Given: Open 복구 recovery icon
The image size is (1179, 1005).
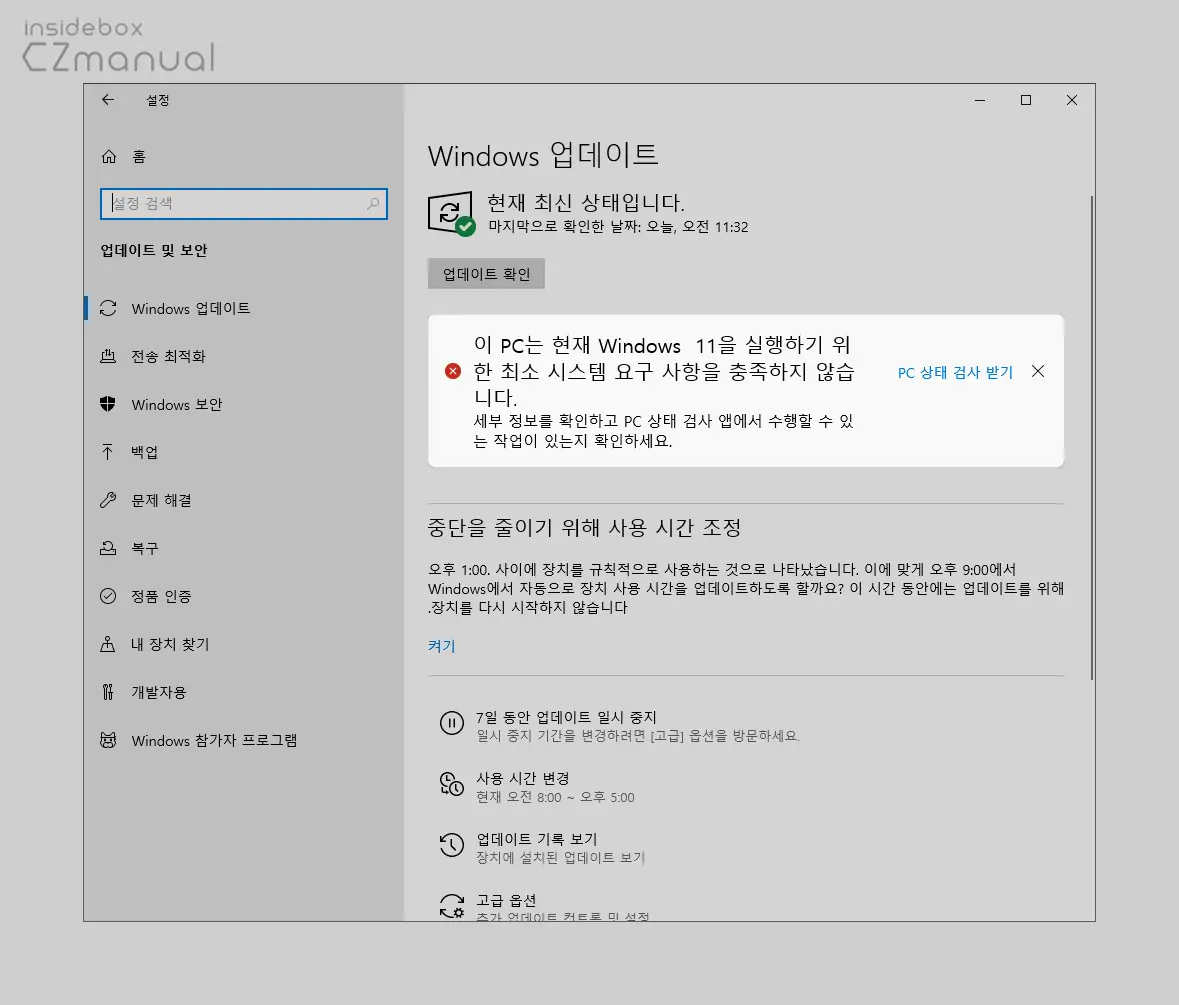Looking at the screenshot, I should [108, 548].
